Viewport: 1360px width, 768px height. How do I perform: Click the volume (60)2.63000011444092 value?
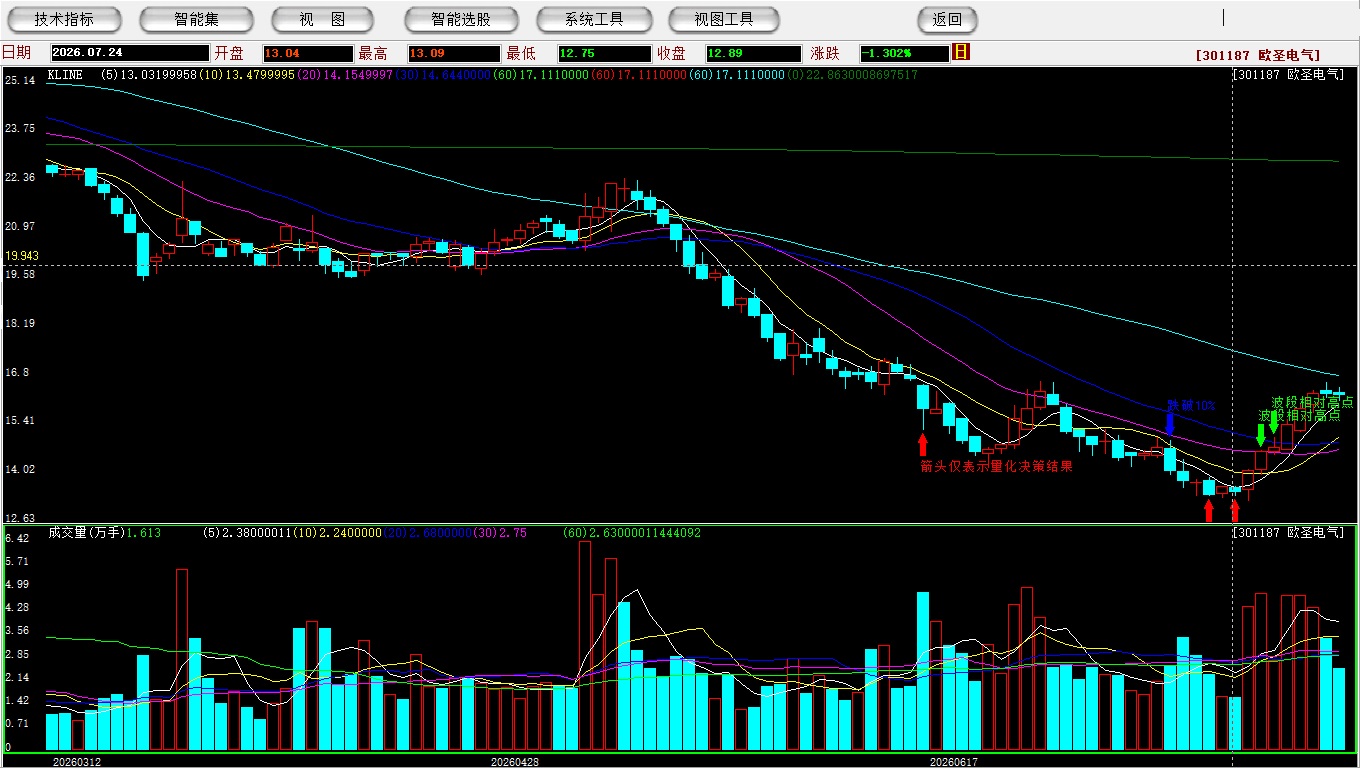point(632,533)
